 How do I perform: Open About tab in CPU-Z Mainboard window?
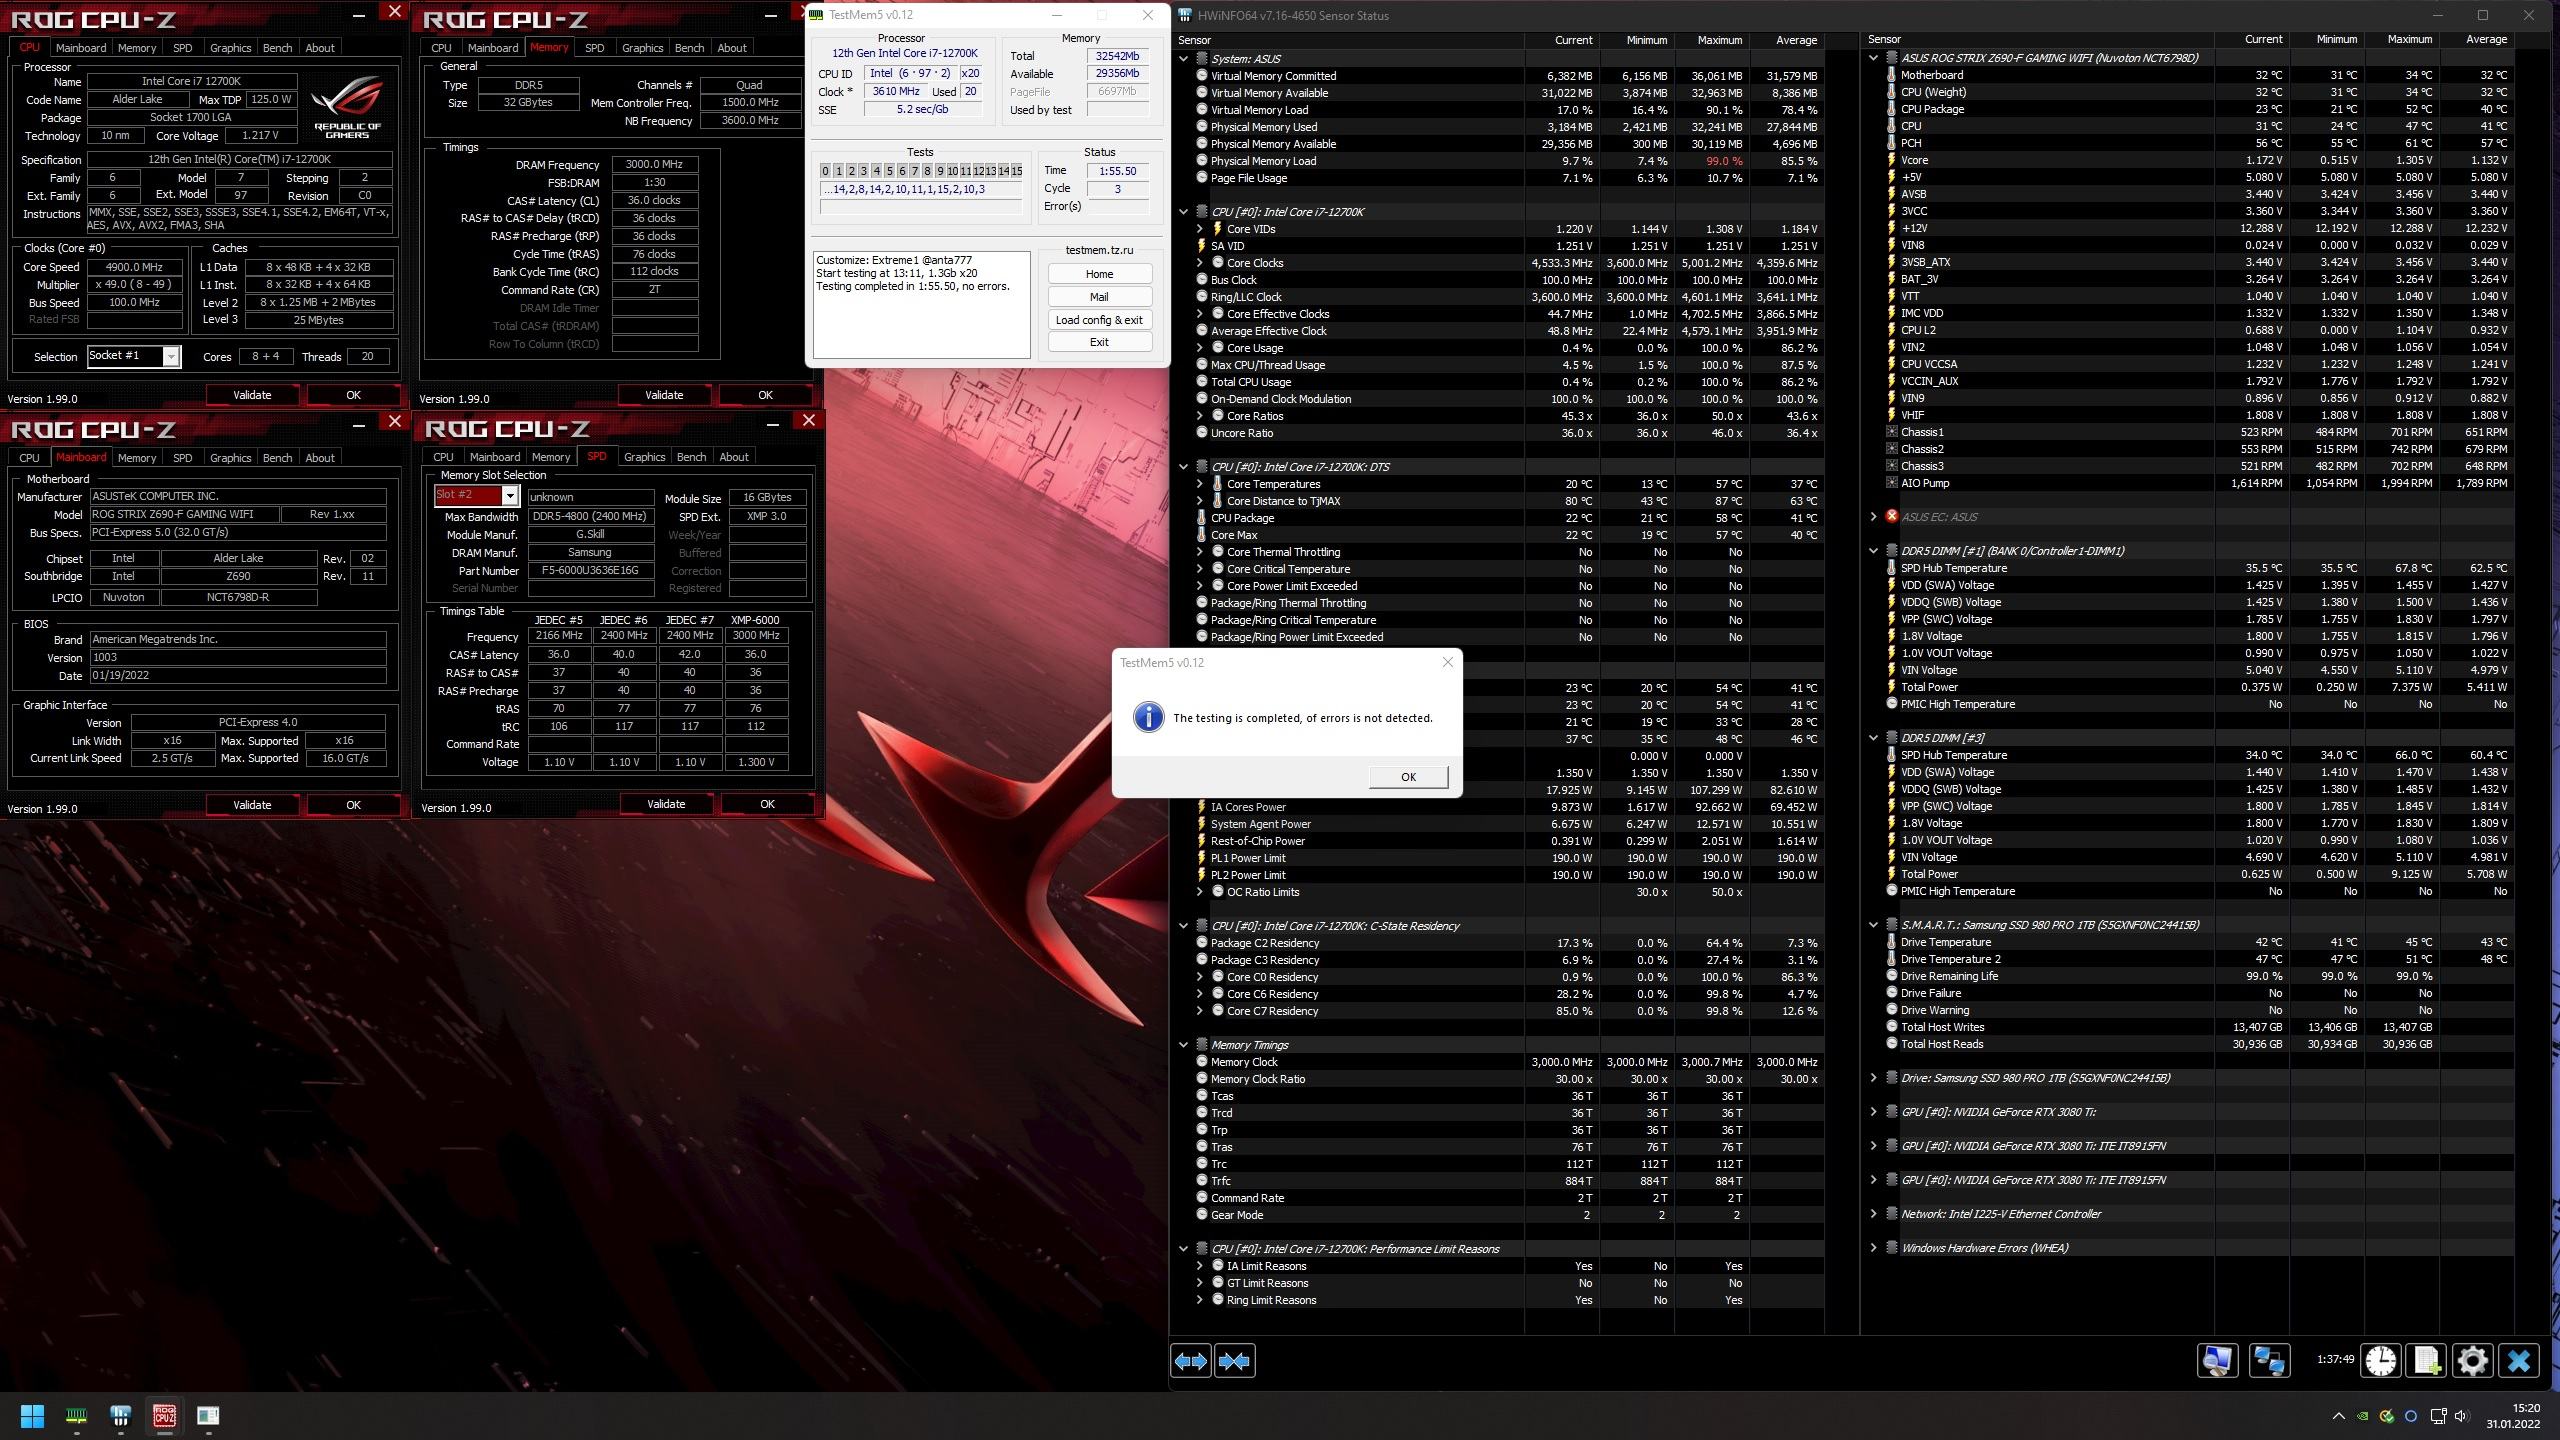[320, 458]
